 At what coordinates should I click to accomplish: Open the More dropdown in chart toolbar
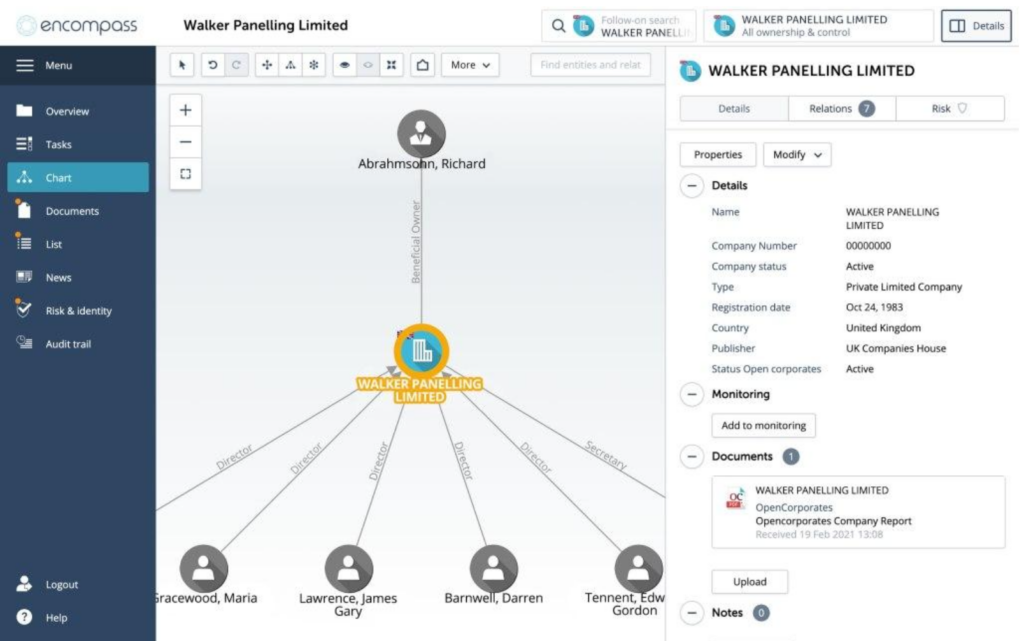(469, 64)
